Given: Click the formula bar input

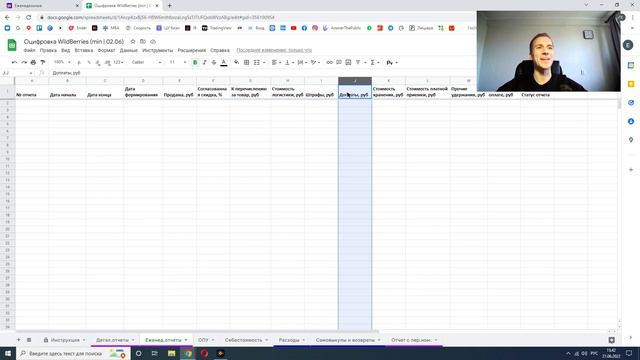Looking at the screenshot, I should point(261,73).
